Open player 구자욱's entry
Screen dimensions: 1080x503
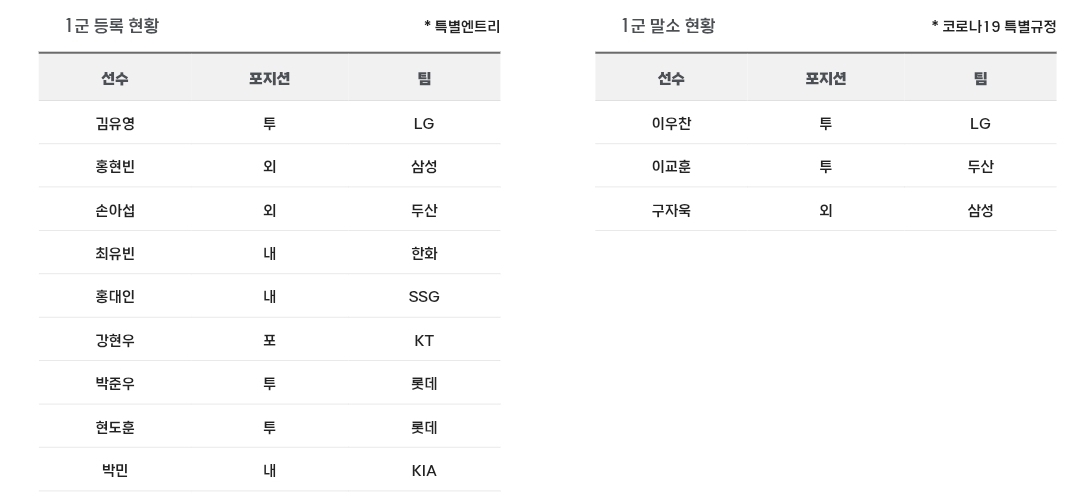(x=671, y=211)
